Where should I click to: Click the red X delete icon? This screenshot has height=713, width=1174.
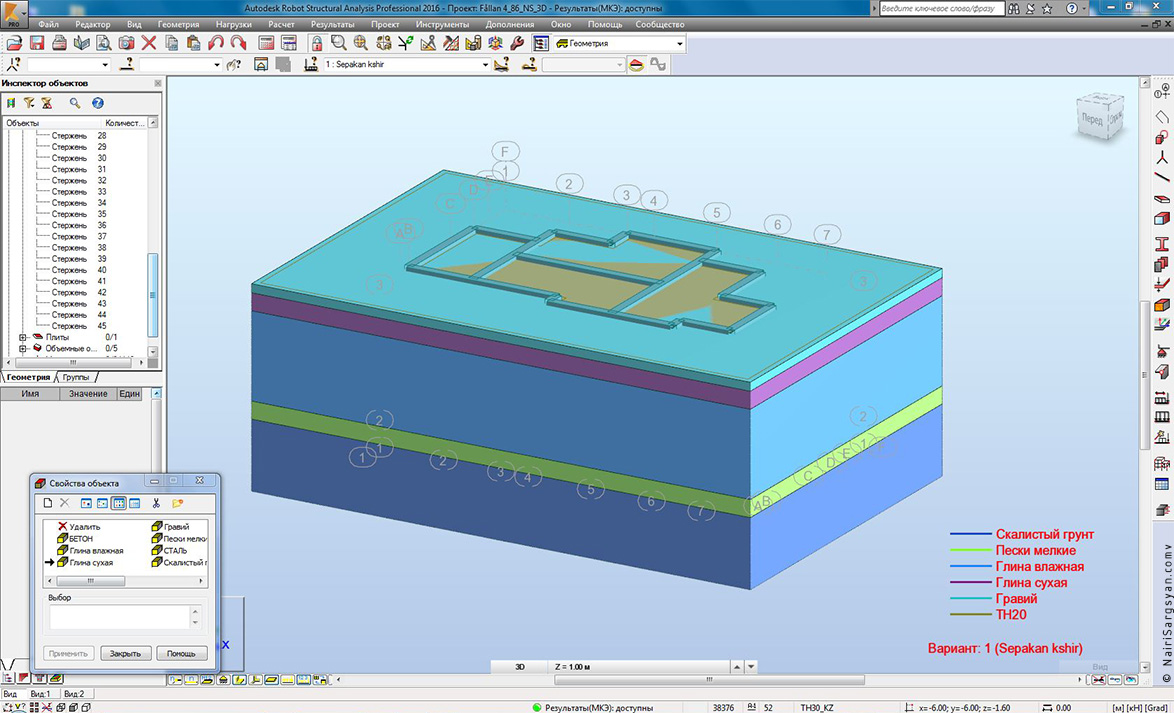[149, 43]
